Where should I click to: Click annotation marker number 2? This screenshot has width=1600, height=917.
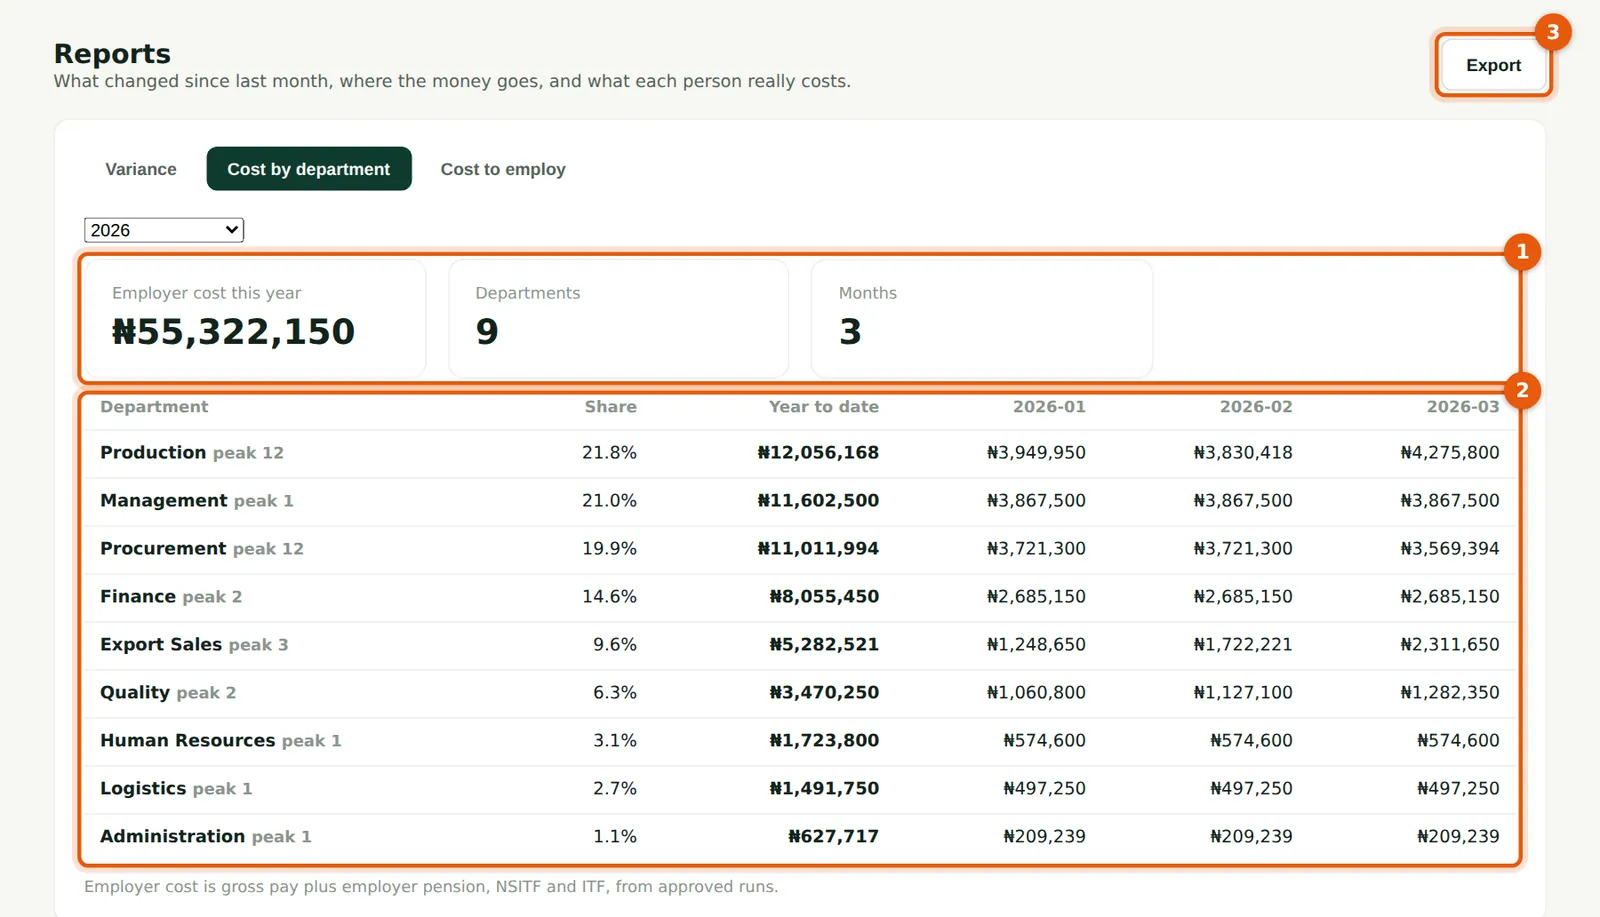pos(1522,390)
